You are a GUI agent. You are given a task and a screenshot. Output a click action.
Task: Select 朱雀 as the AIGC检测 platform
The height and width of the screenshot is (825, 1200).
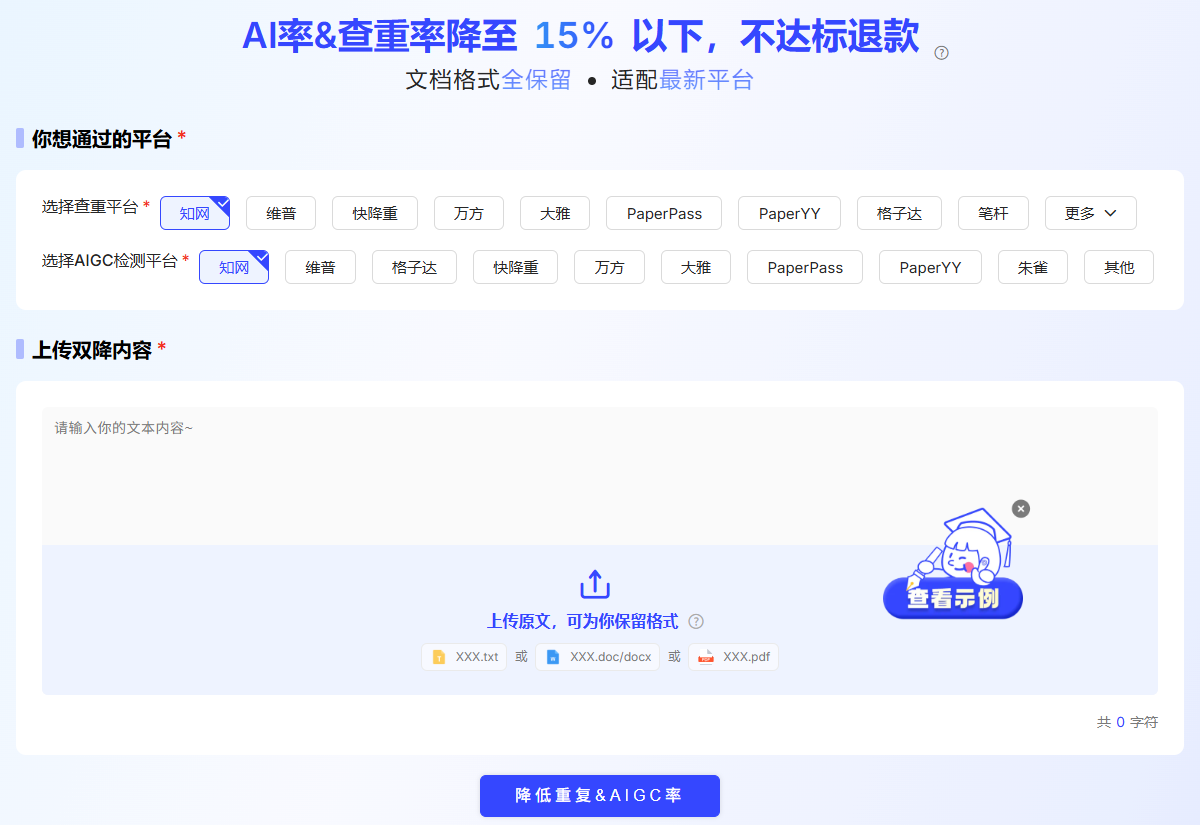pos(1033,267)
